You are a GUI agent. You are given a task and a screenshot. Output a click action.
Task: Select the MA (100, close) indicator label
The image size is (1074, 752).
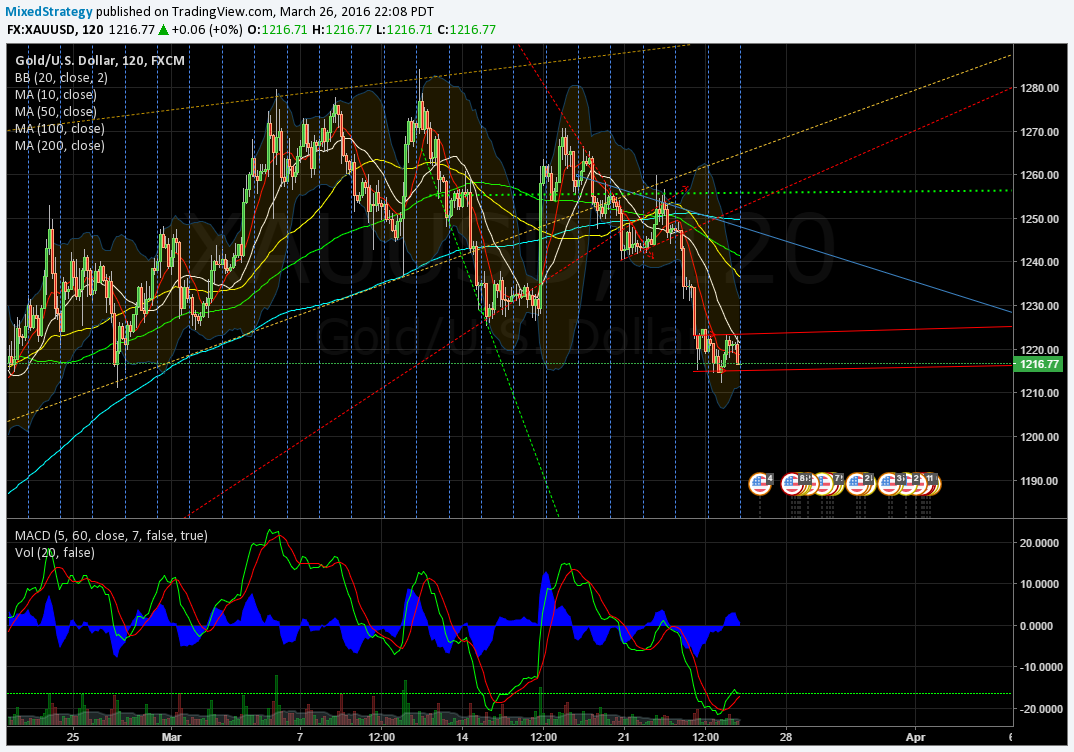60,129
